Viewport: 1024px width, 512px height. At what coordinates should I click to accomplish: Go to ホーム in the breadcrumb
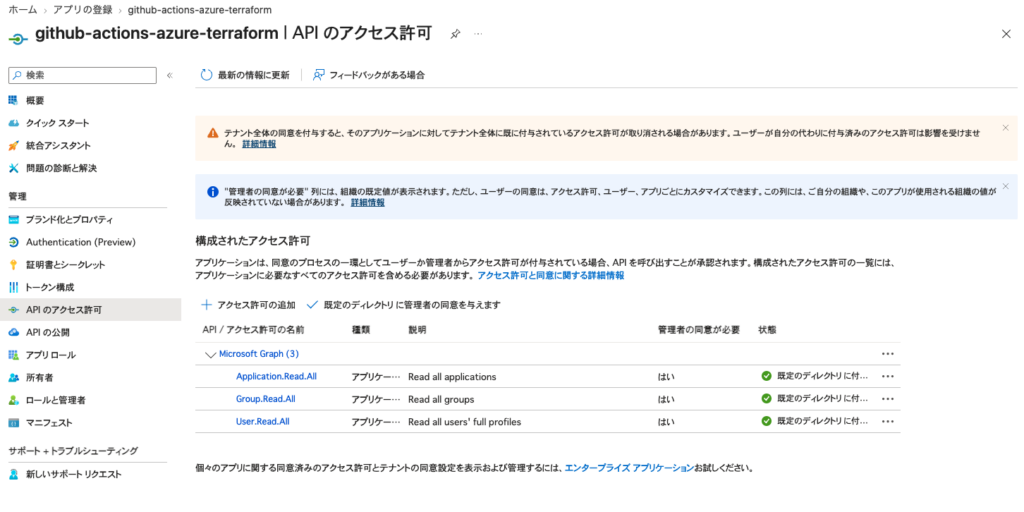pyautogui.click(x=23, y=10)
